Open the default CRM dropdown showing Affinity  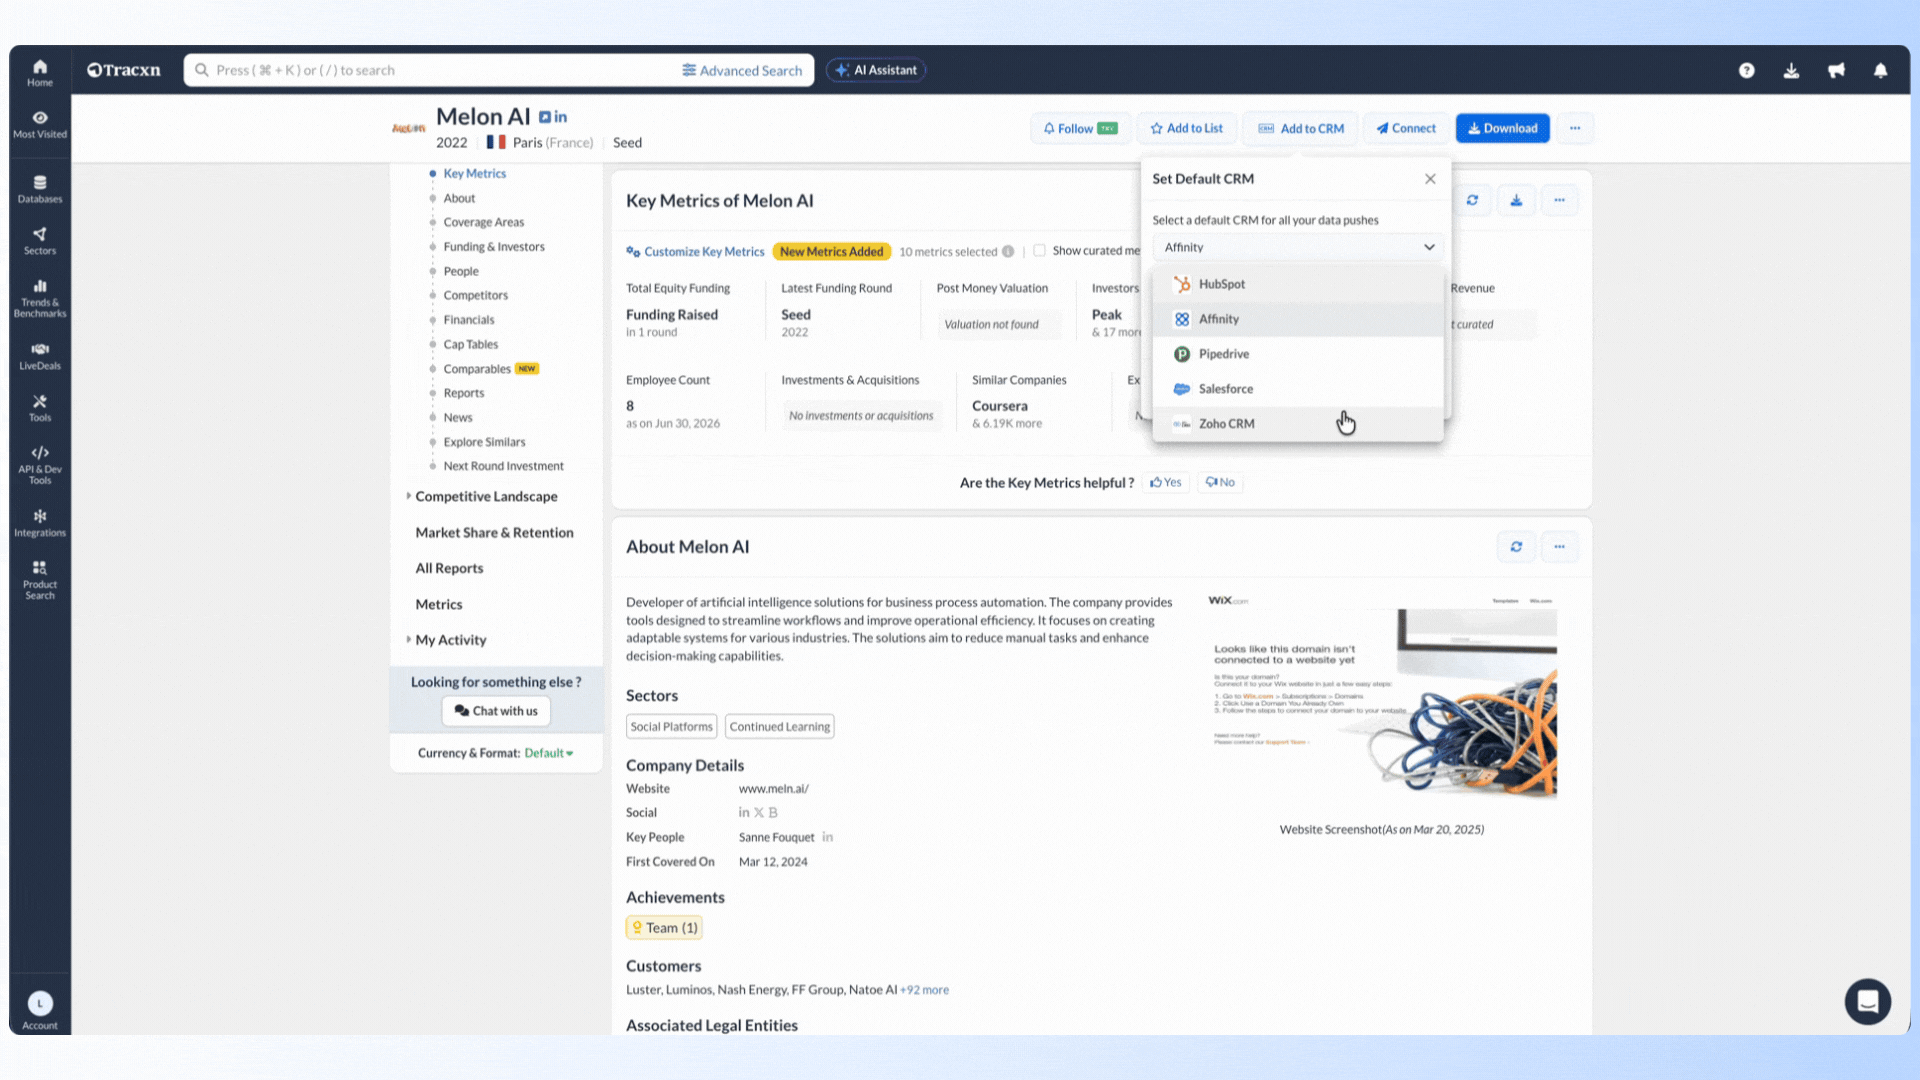click(1298, 247)
